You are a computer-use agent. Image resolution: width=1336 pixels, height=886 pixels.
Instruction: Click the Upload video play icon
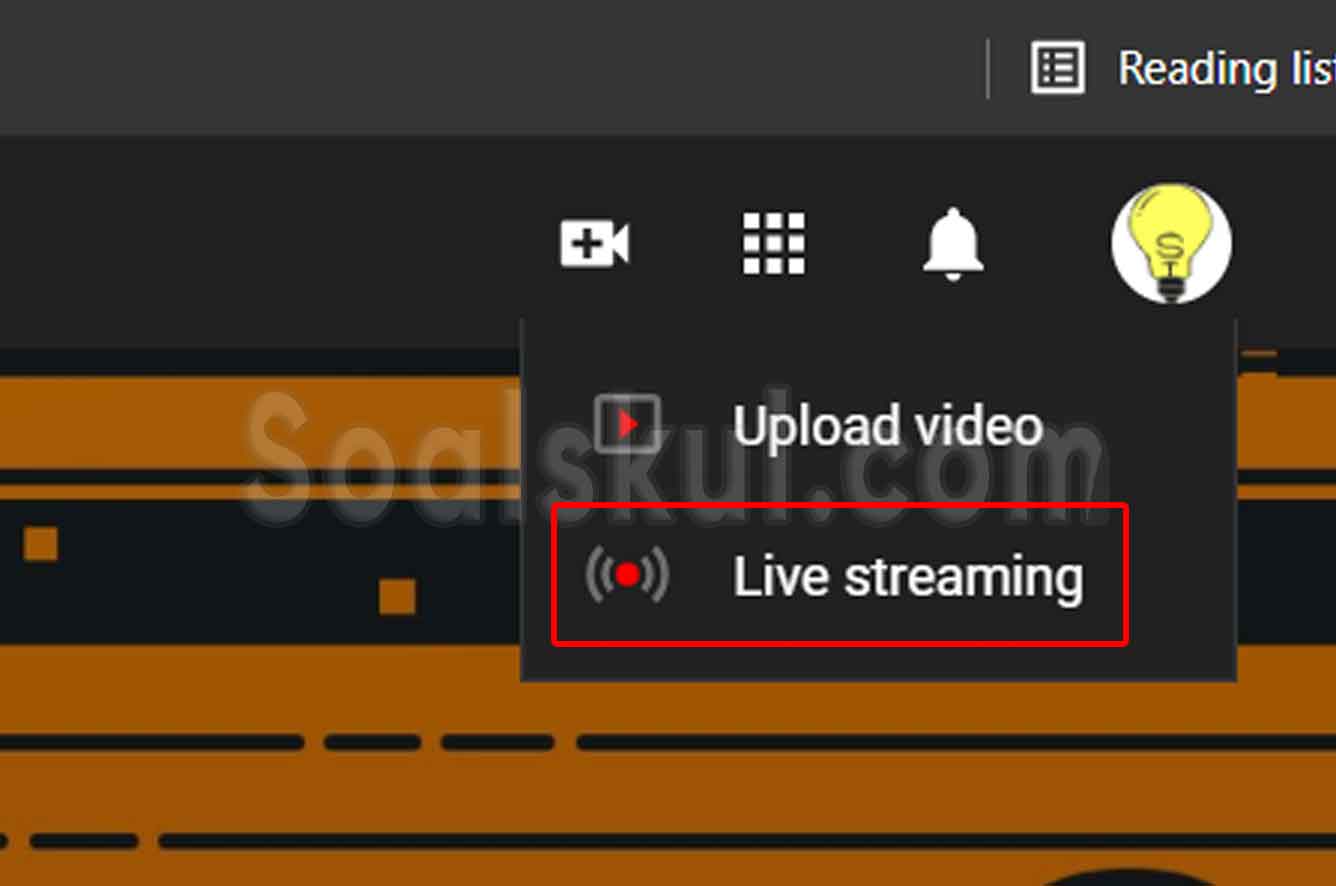click(x=626, y=425)
